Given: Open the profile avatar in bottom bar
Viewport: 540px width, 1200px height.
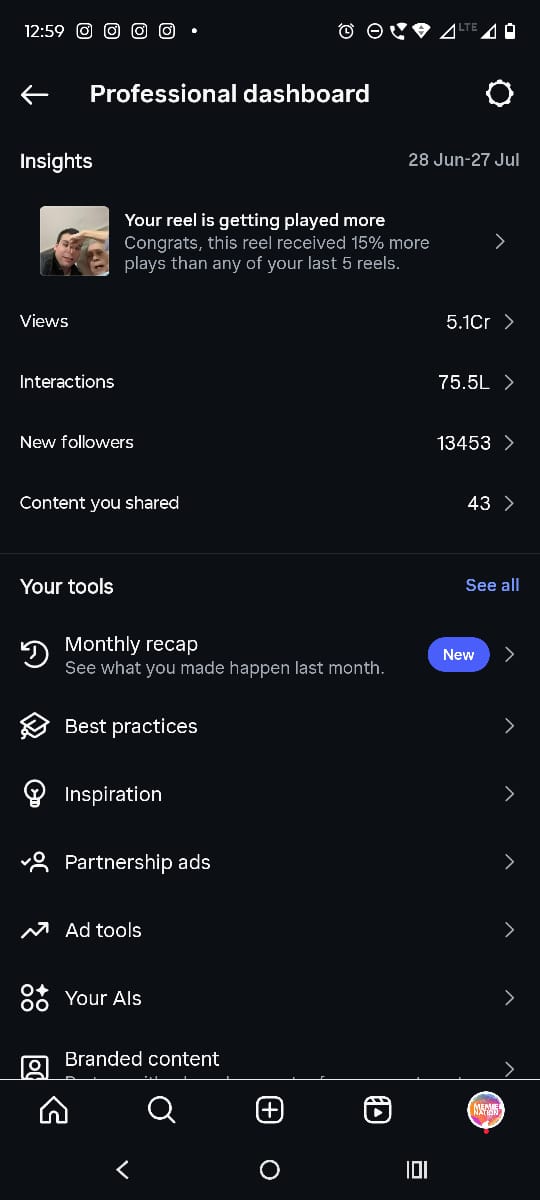Looking at the screenshot, I should coord(486,1110).
